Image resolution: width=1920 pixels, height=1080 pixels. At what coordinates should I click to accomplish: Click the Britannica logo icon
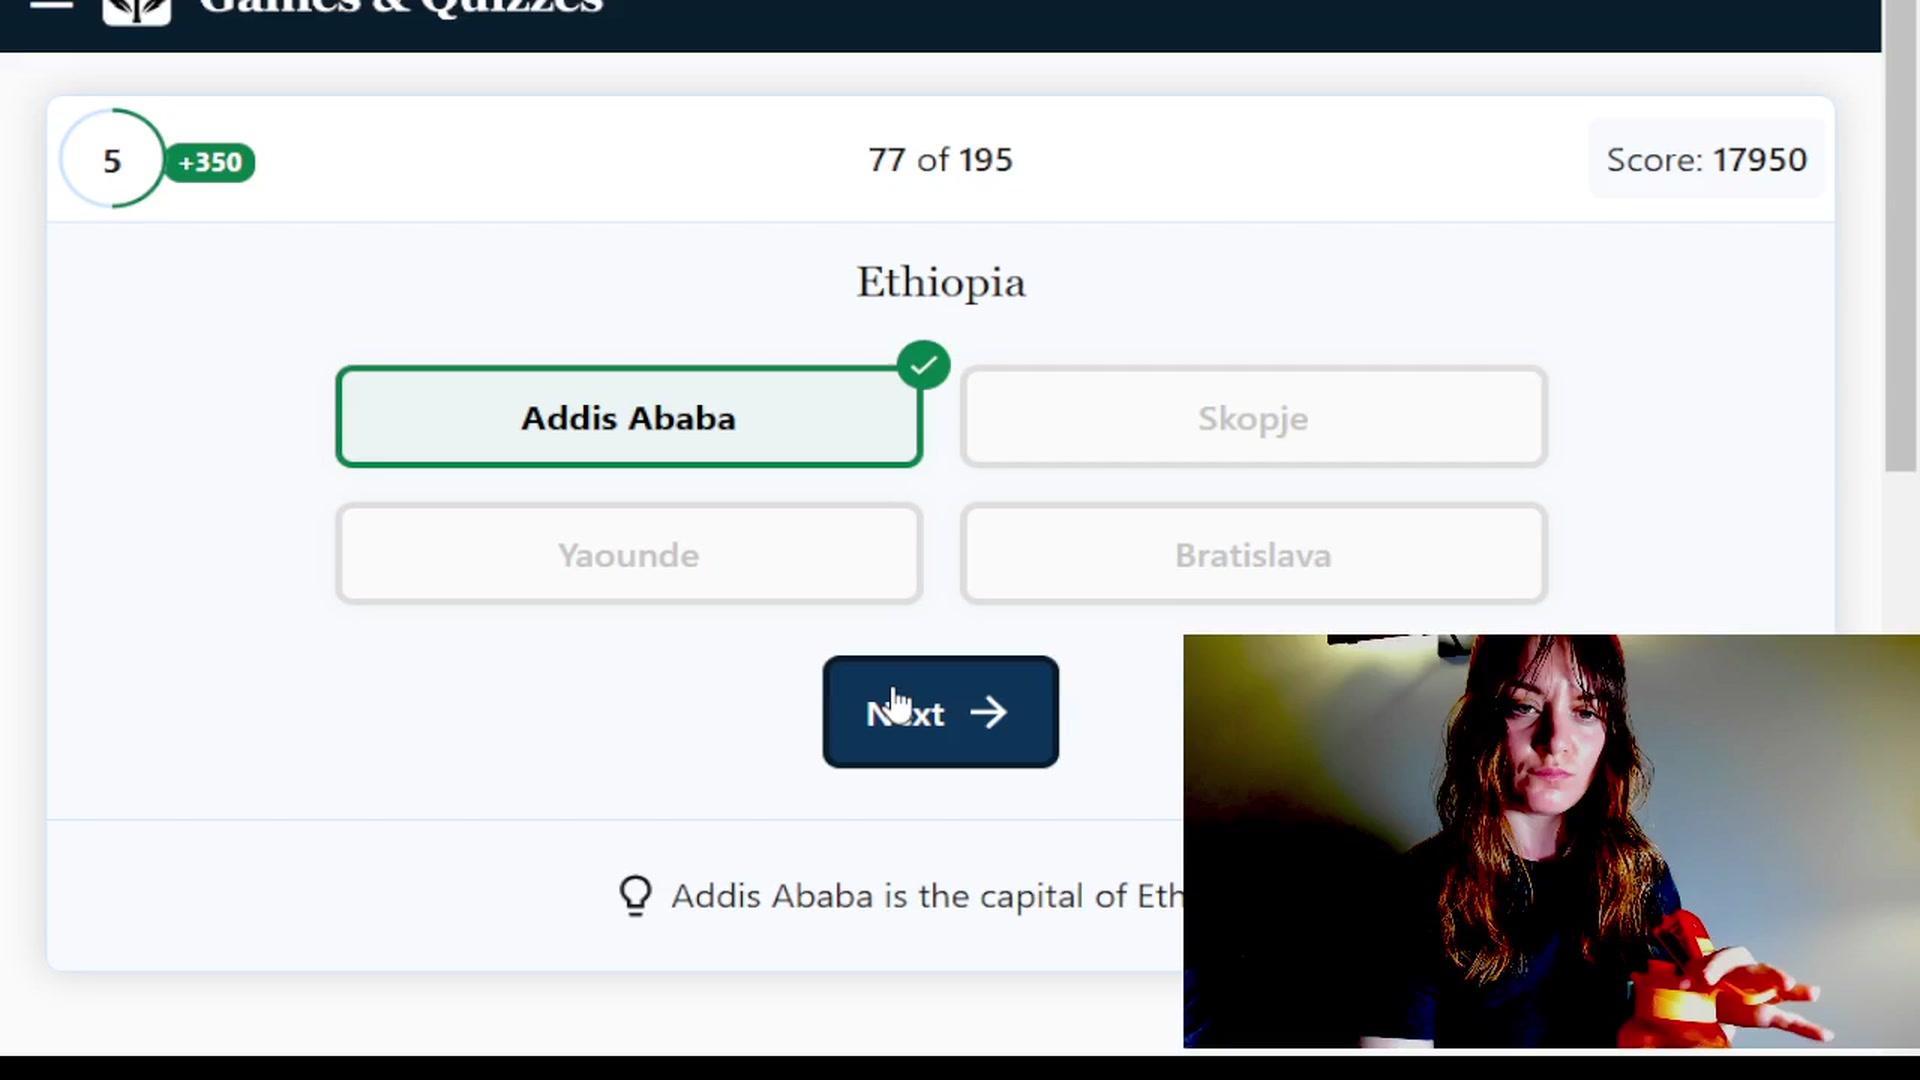(137, 10)
